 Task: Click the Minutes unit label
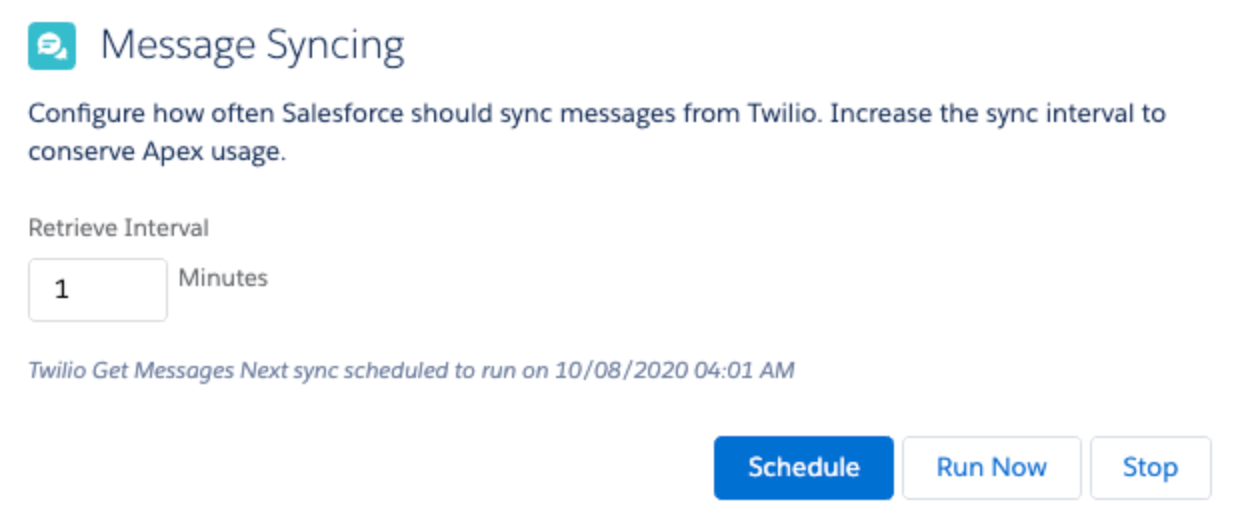(223, 278)
